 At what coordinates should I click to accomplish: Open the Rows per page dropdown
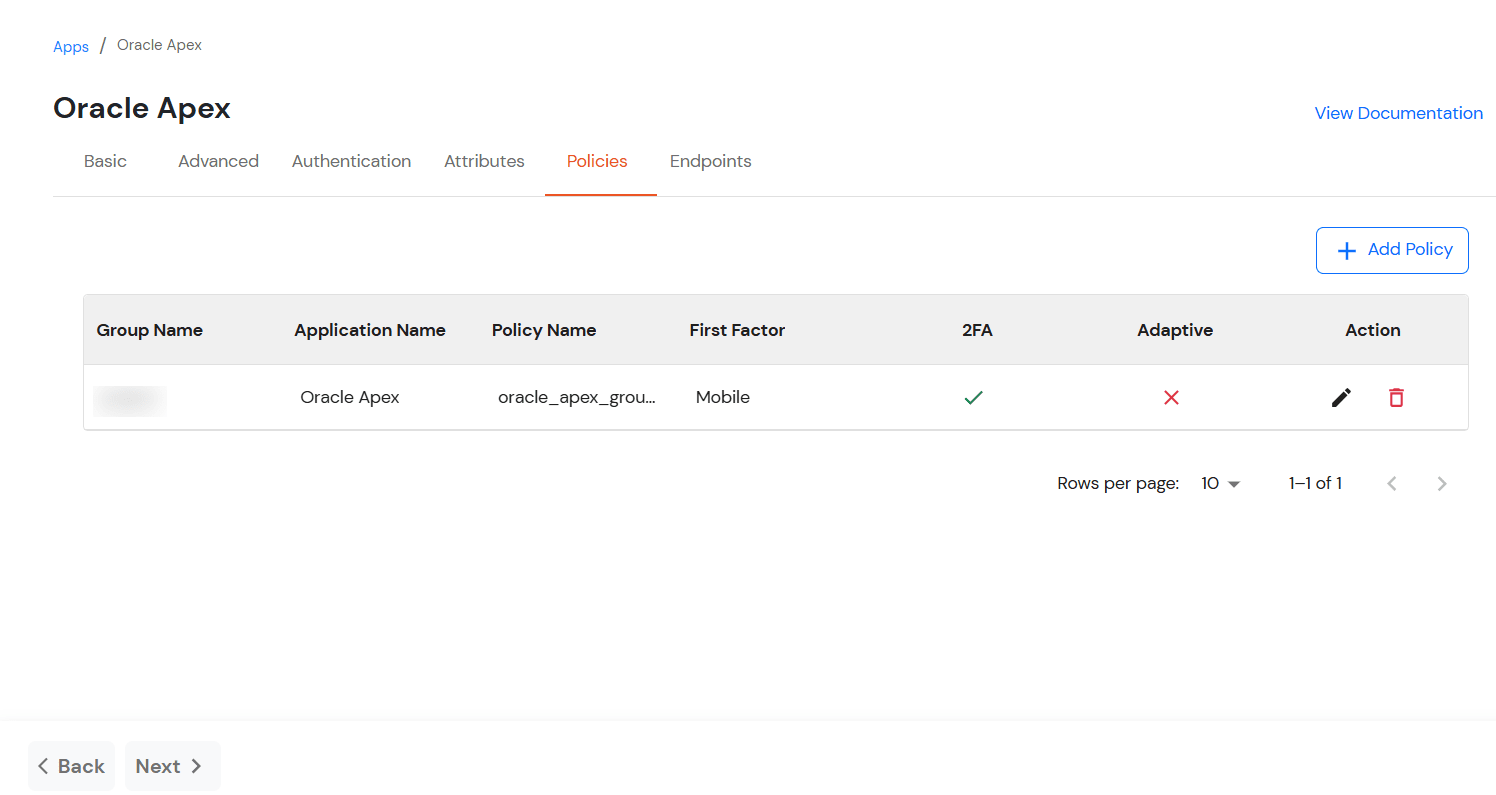1220,484
